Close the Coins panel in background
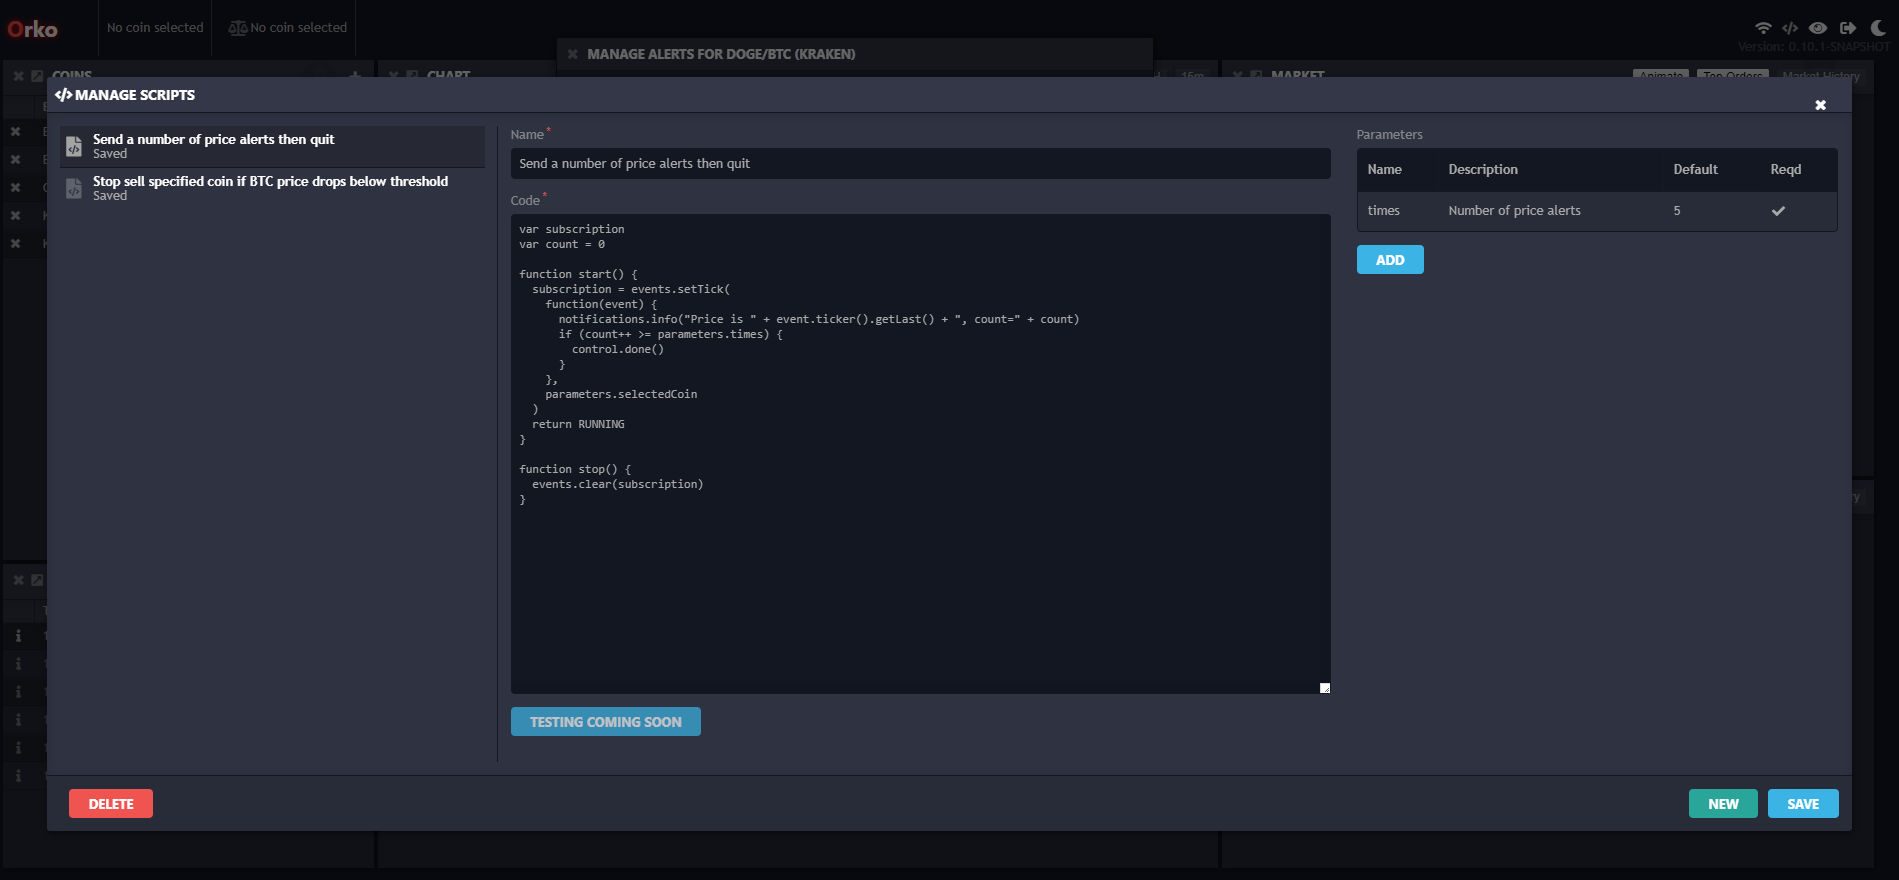This screenshot has width=1899, height=880. point(18,76)
